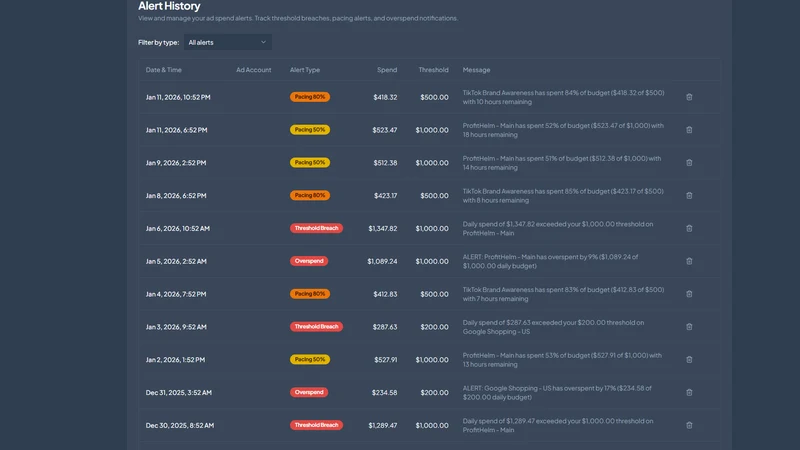Select the date Jan 6, 2026, 10:52 AM

click(x=177, y=229)
